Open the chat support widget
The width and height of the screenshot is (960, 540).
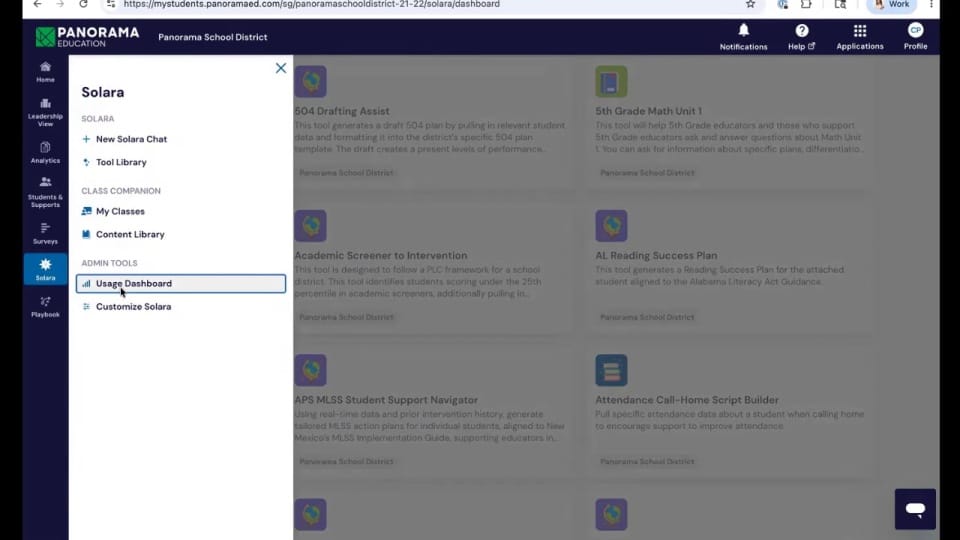tap(915, 509)
